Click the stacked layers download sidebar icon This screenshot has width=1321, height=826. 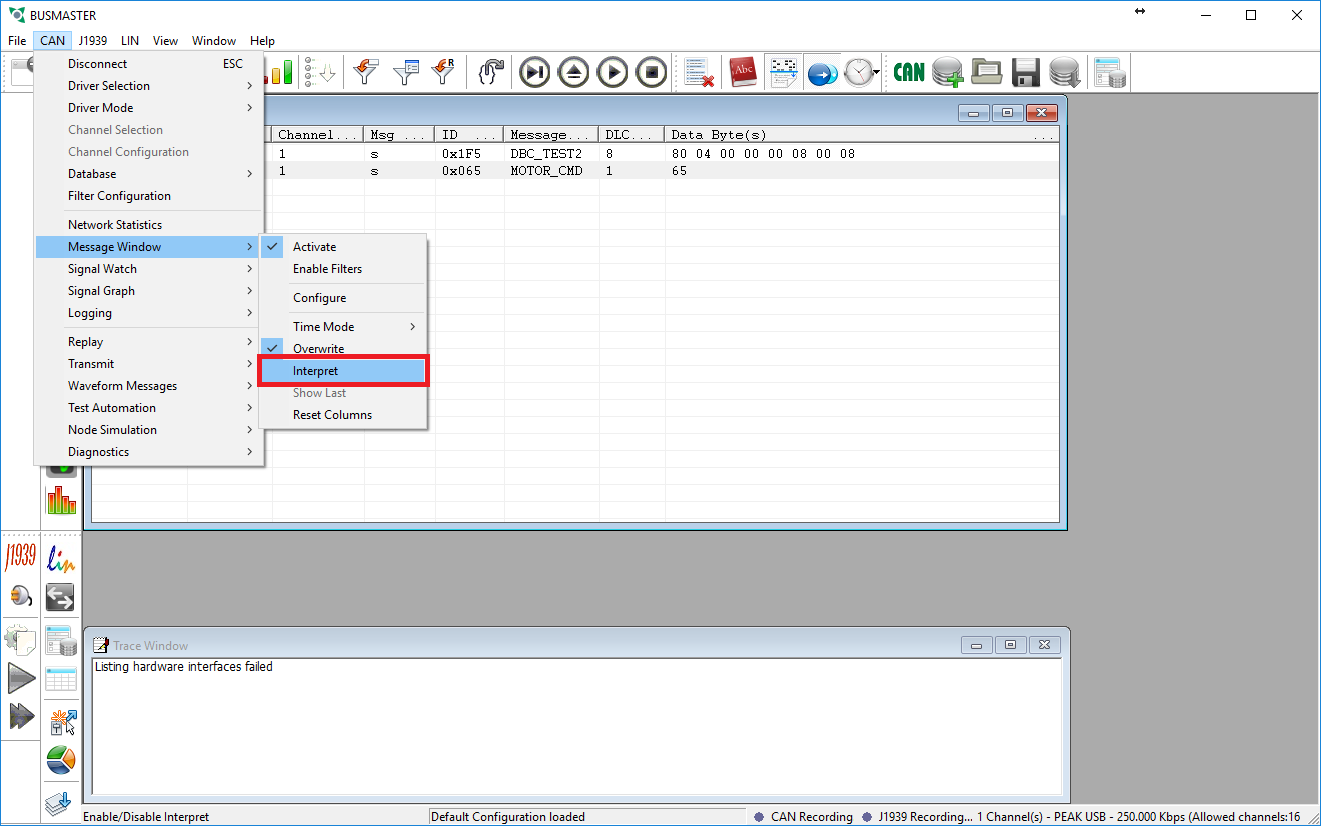[61, 802]
